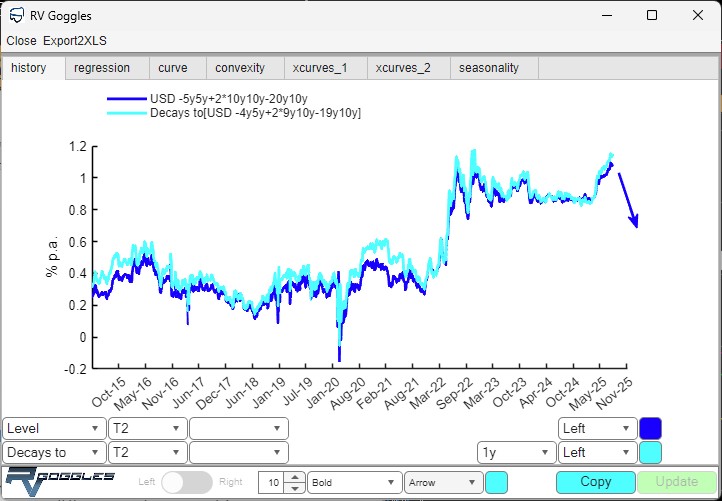The height and width of the screenshot is (501, 722).
Task: Click the Copy button
Action: [x=596, y=482]
